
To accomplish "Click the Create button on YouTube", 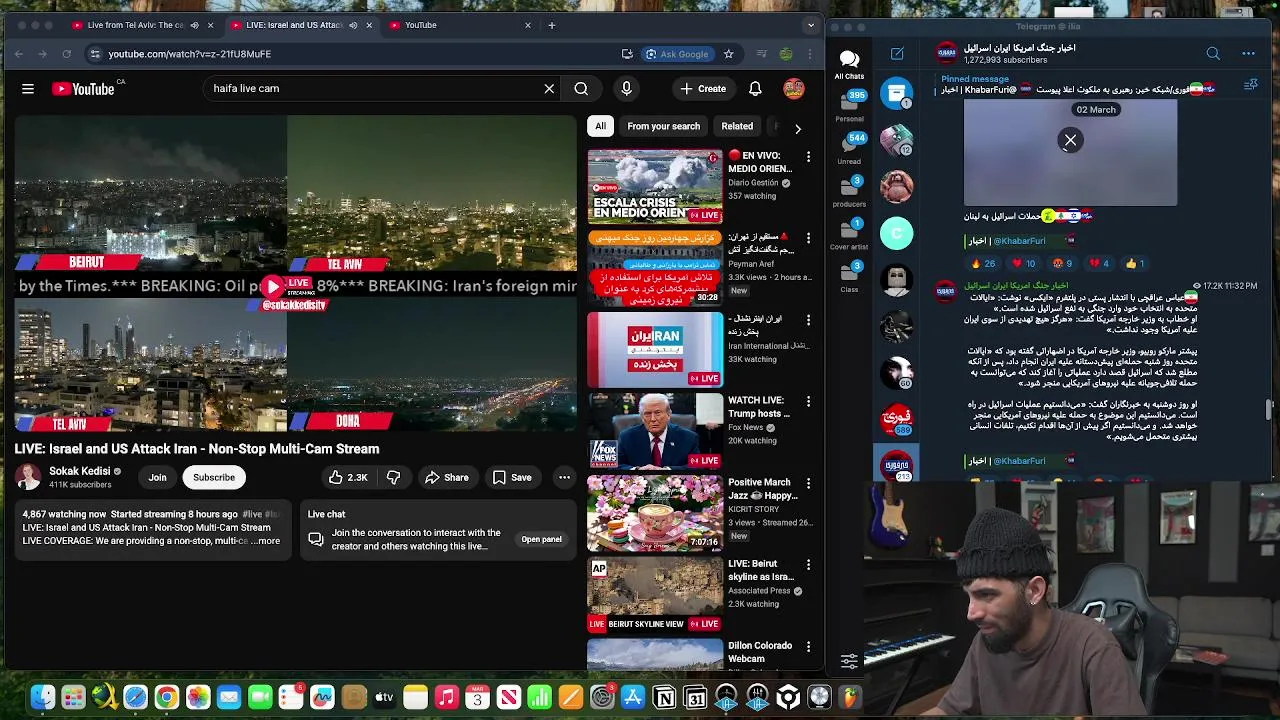I will tap(703, 89).
